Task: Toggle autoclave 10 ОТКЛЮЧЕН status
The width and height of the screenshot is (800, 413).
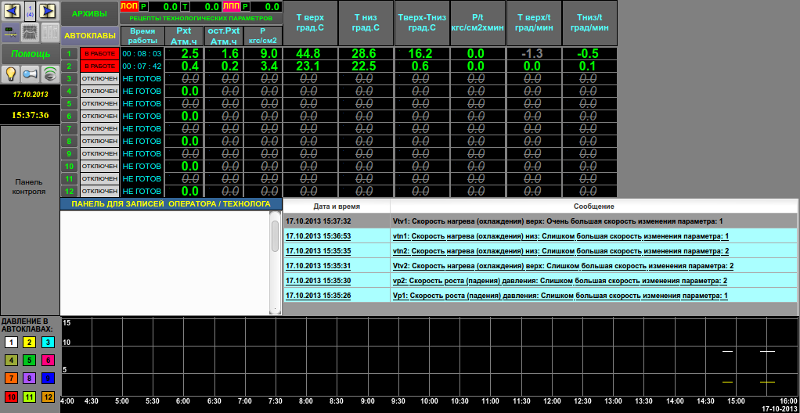Action: tap(99, 166)
